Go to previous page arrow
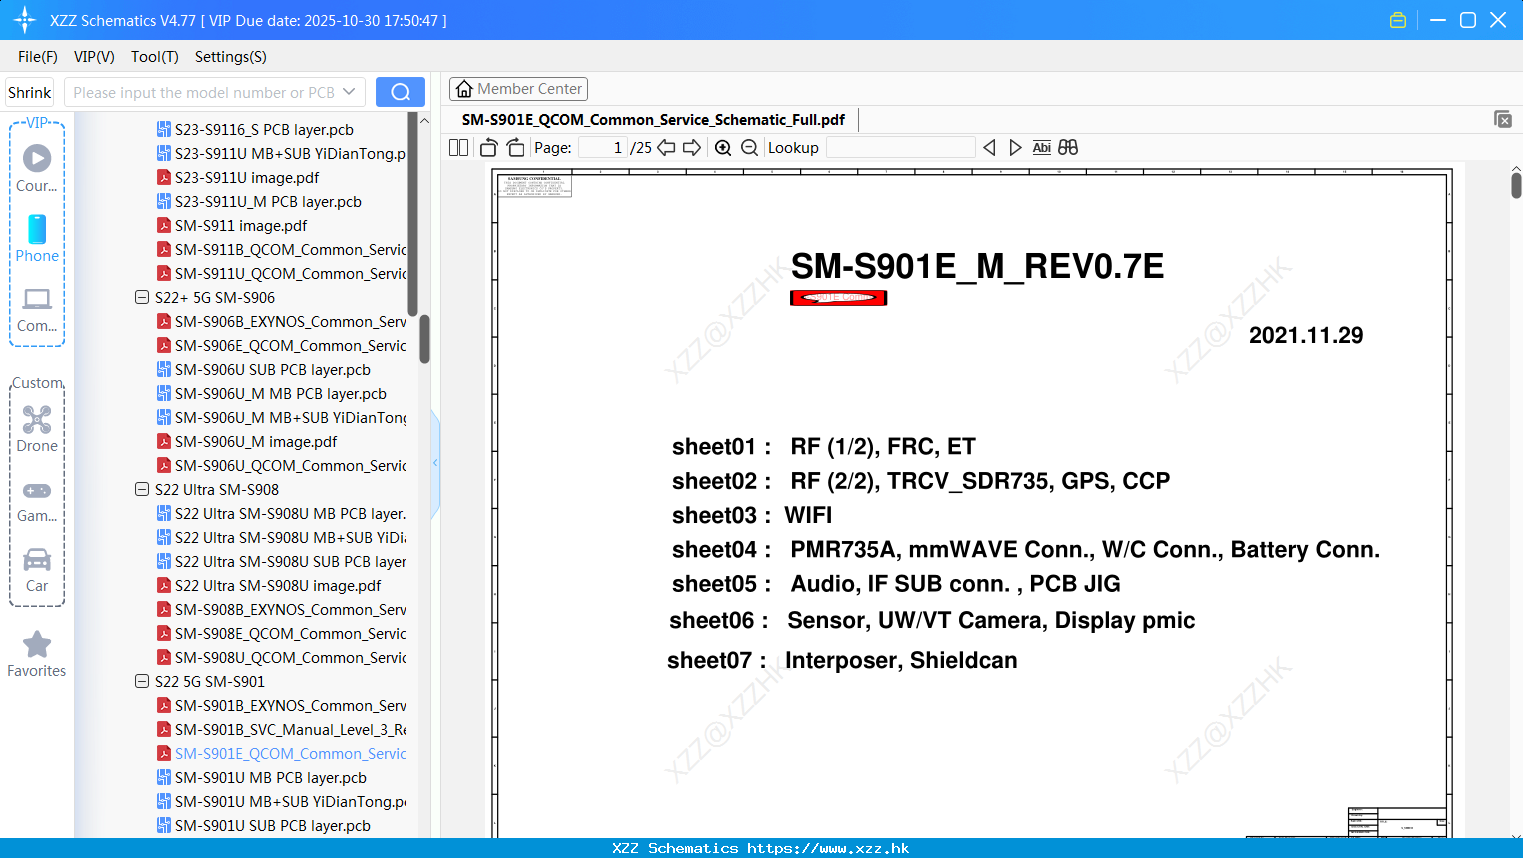This screenshot has width=1523, height=858. pos(666,147)
